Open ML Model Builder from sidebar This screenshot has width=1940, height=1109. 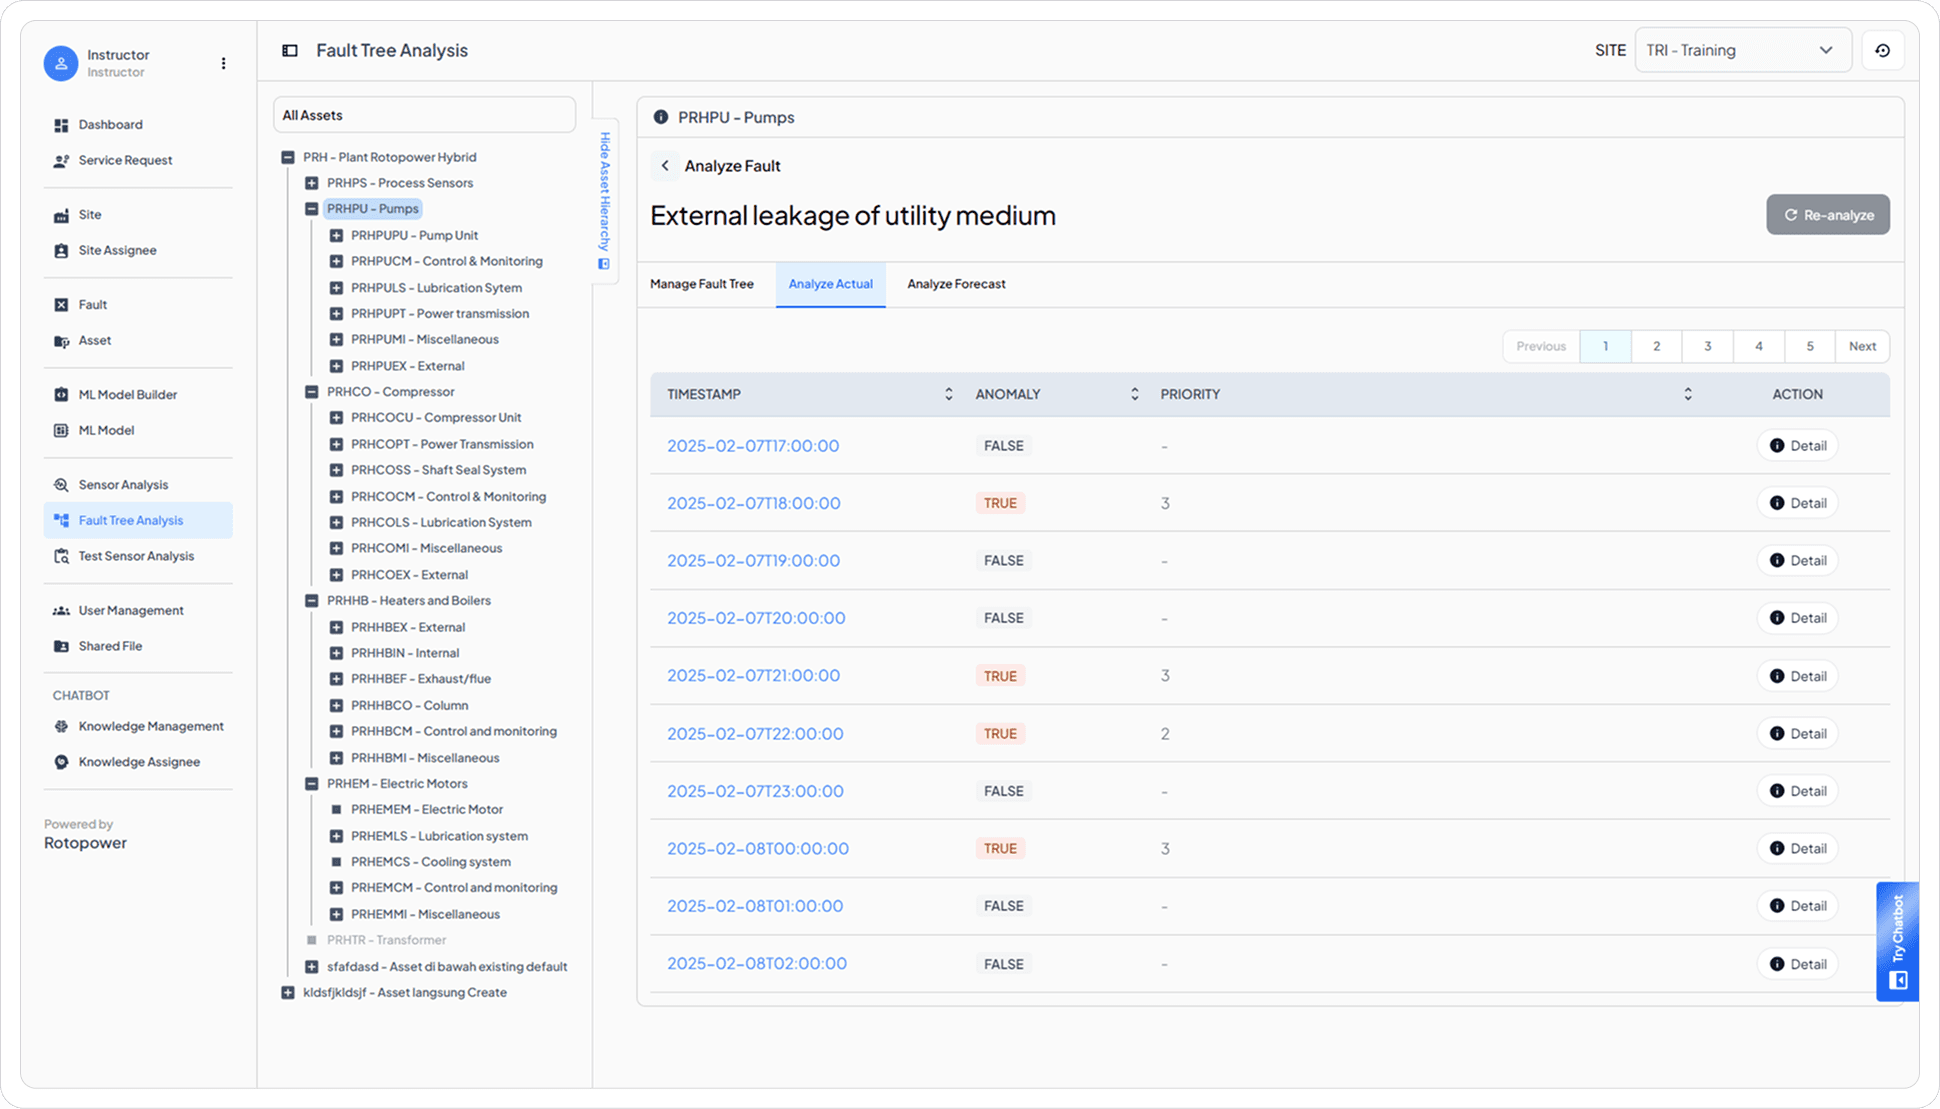[x=127, y=395]
